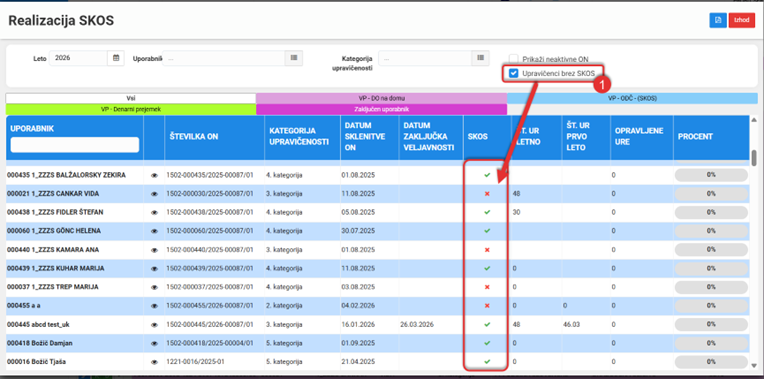This screenshot has width=764, height=379.
Task: View details eye icon for BALŽALORSKY ZEKIRA
Action: click(154, 175)
